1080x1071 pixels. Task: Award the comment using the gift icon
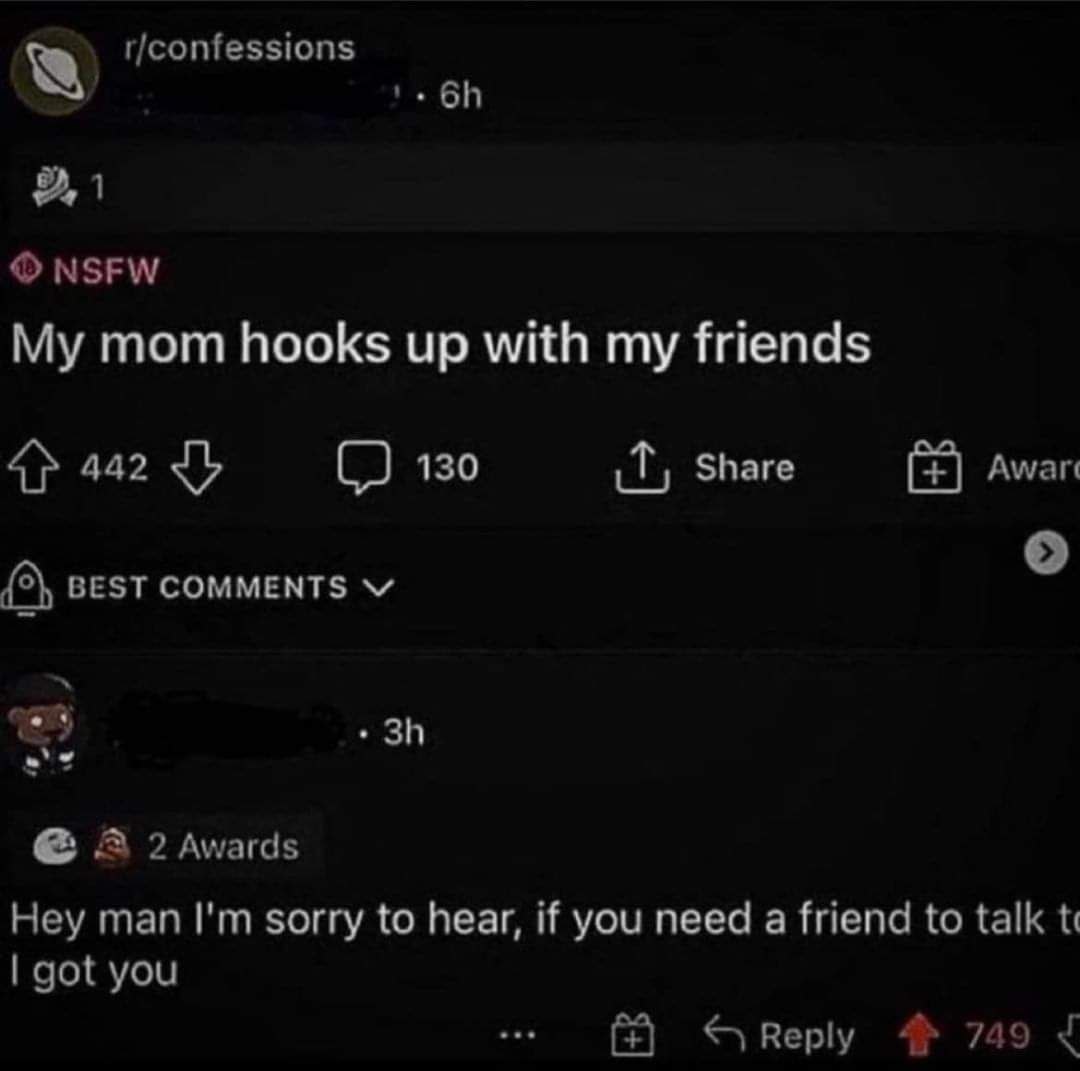[x=633, y=1034]
